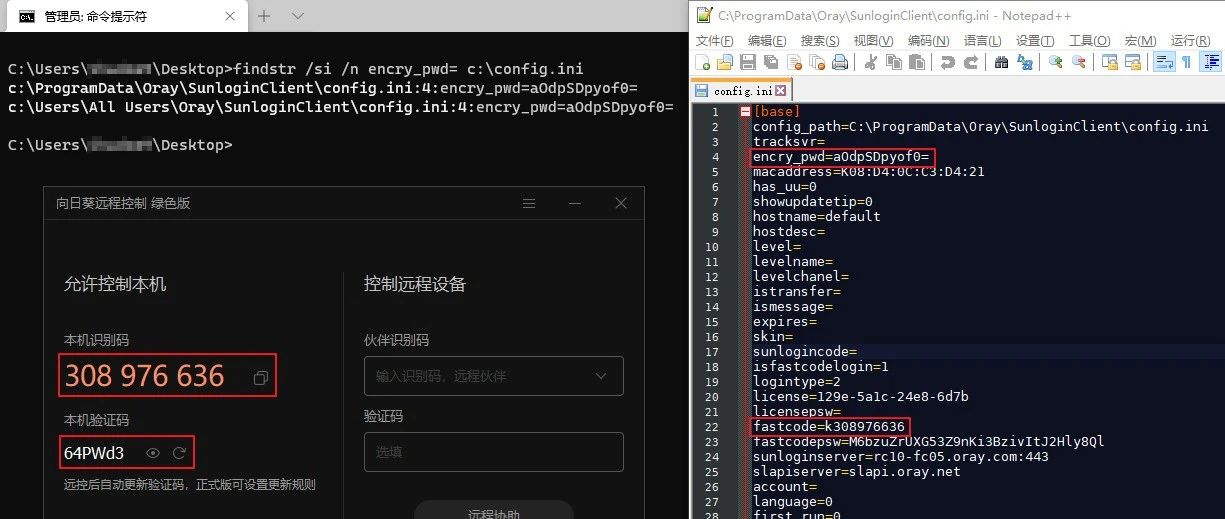Open the 宏(M) menu in Notepad++
This screenshot has width=1225, height=519.
[1140, 40]
